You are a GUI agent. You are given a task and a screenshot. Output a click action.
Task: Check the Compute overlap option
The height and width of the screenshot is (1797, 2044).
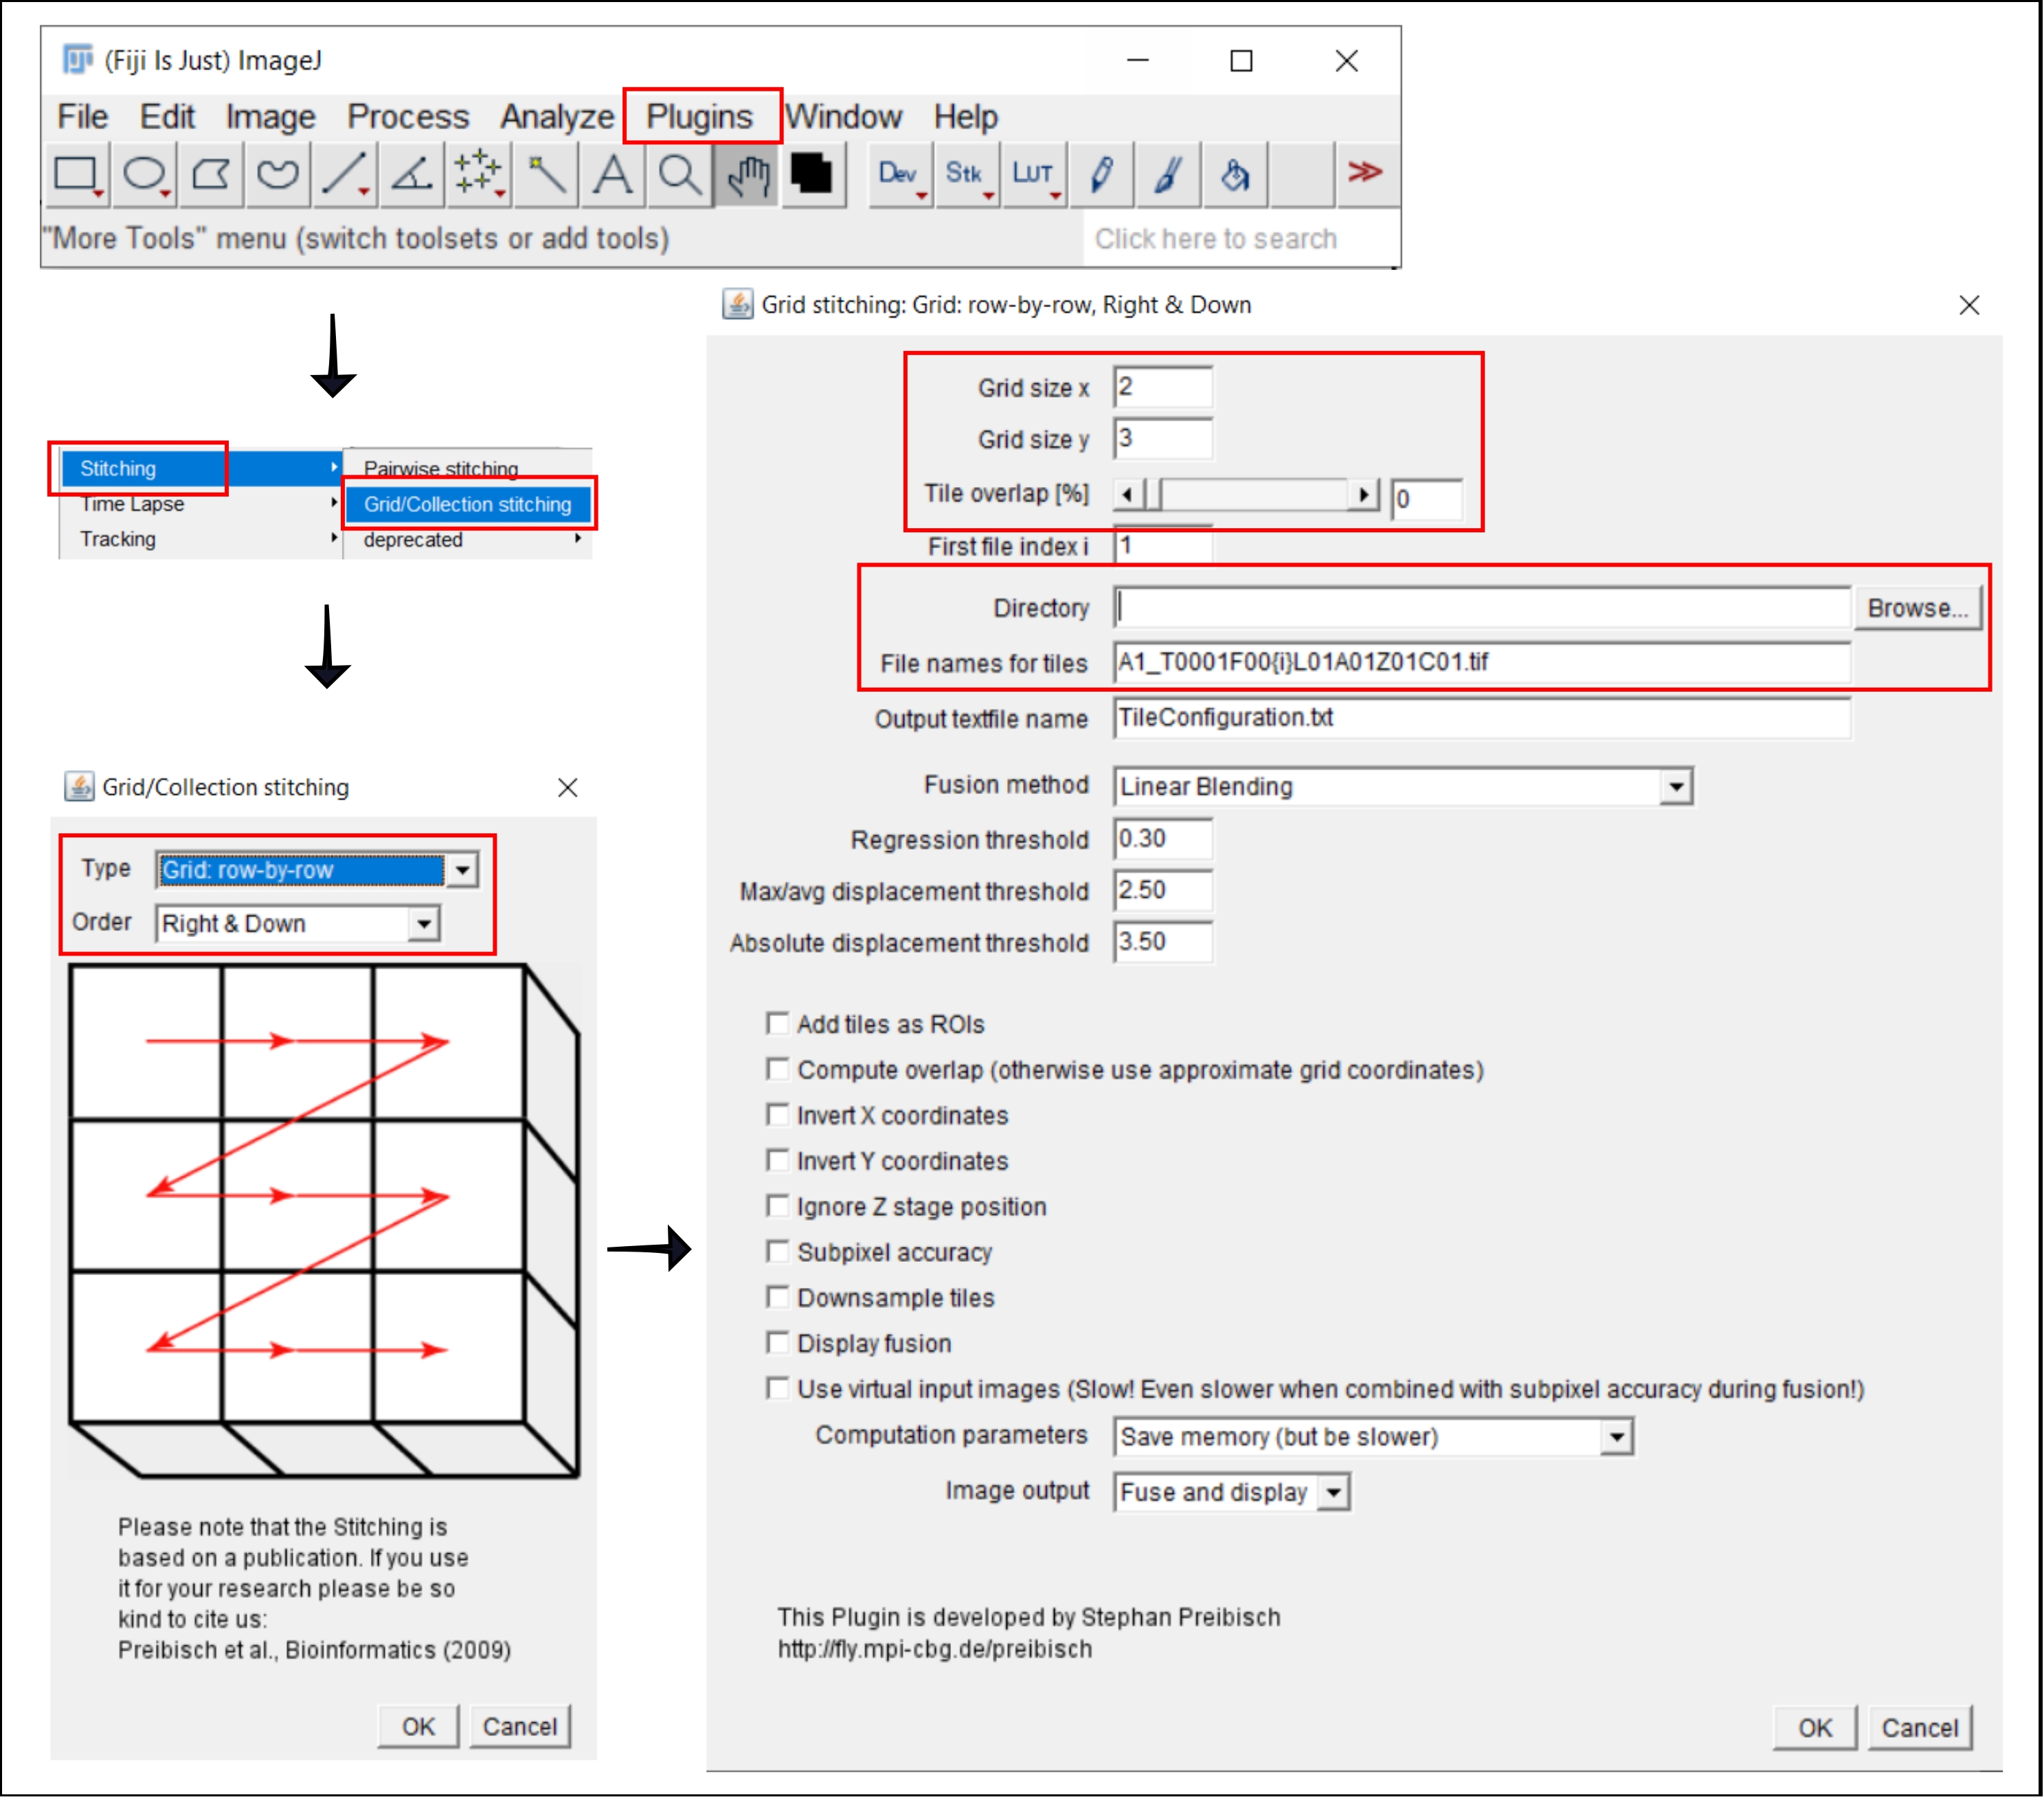click(777, 1069)
